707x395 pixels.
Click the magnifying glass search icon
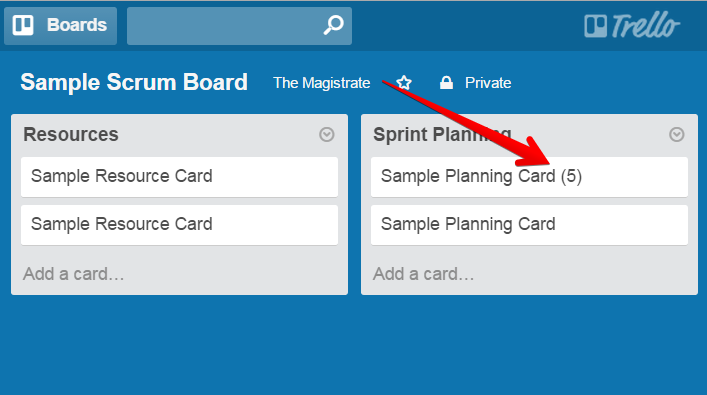[x=334, y=25]
